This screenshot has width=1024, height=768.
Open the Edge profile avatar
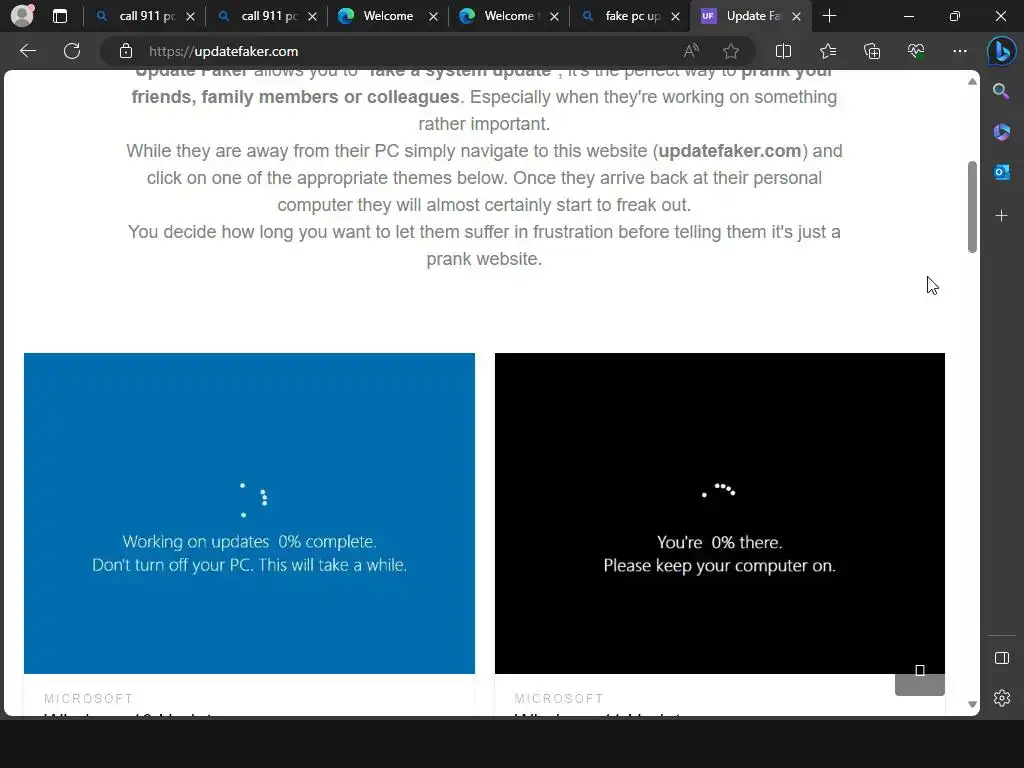[22, 16]
